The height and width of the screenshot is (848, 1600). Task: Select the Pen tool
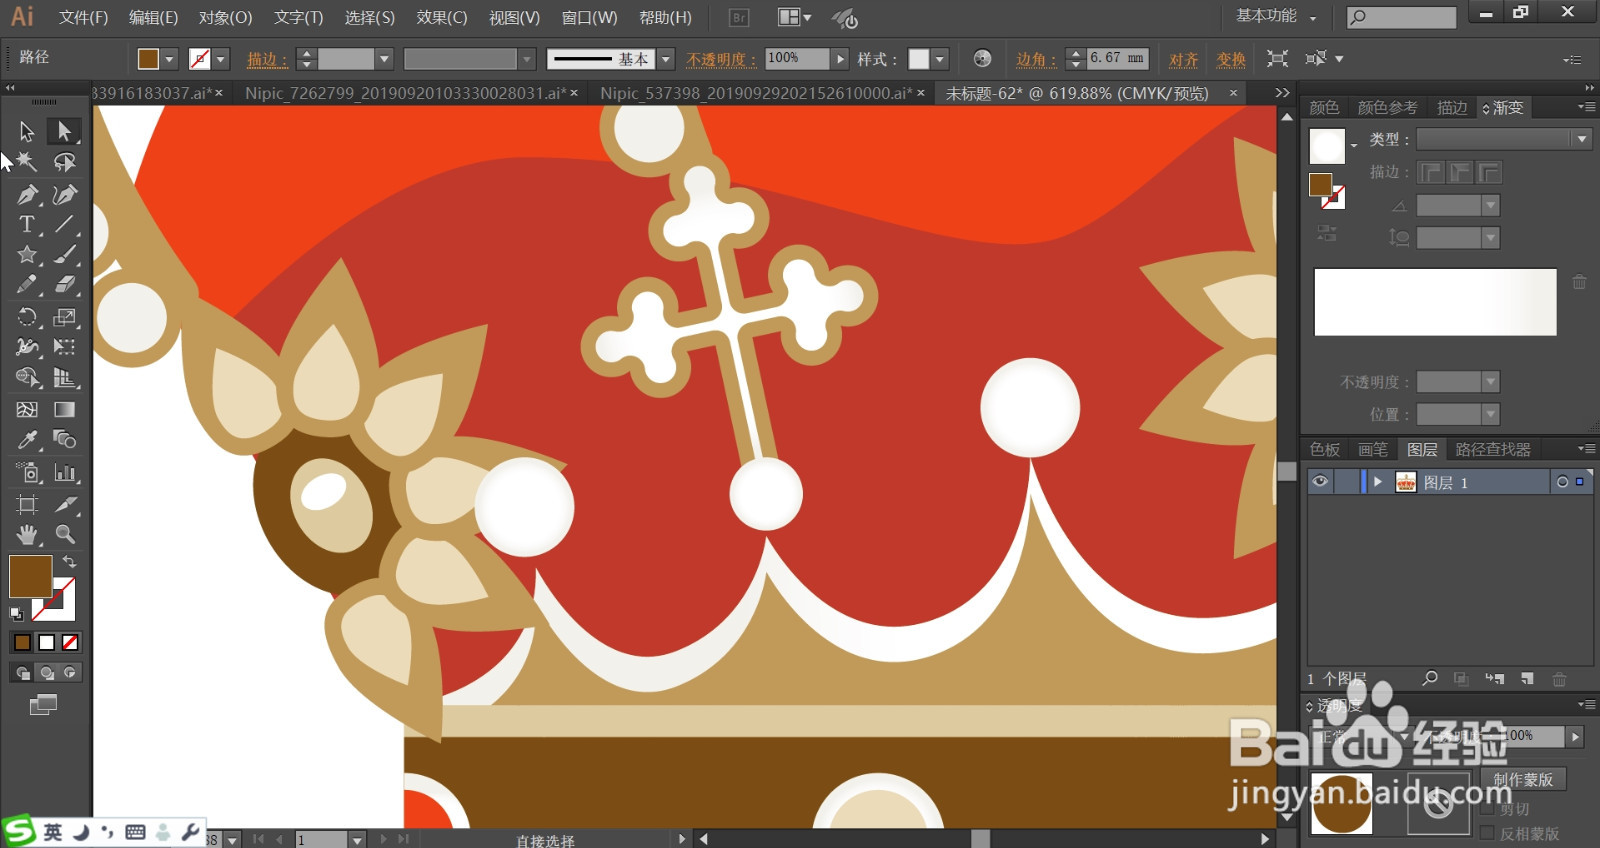(x=27, y=194)
